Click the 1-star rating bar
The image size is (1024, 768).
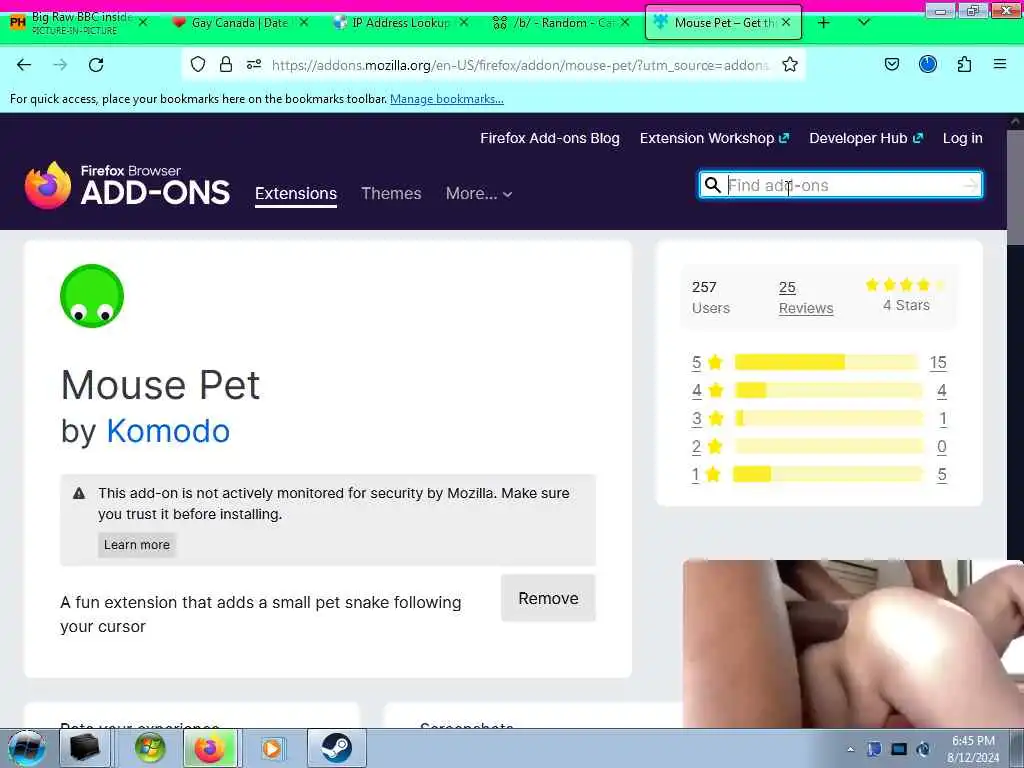[x=828, y=474]
